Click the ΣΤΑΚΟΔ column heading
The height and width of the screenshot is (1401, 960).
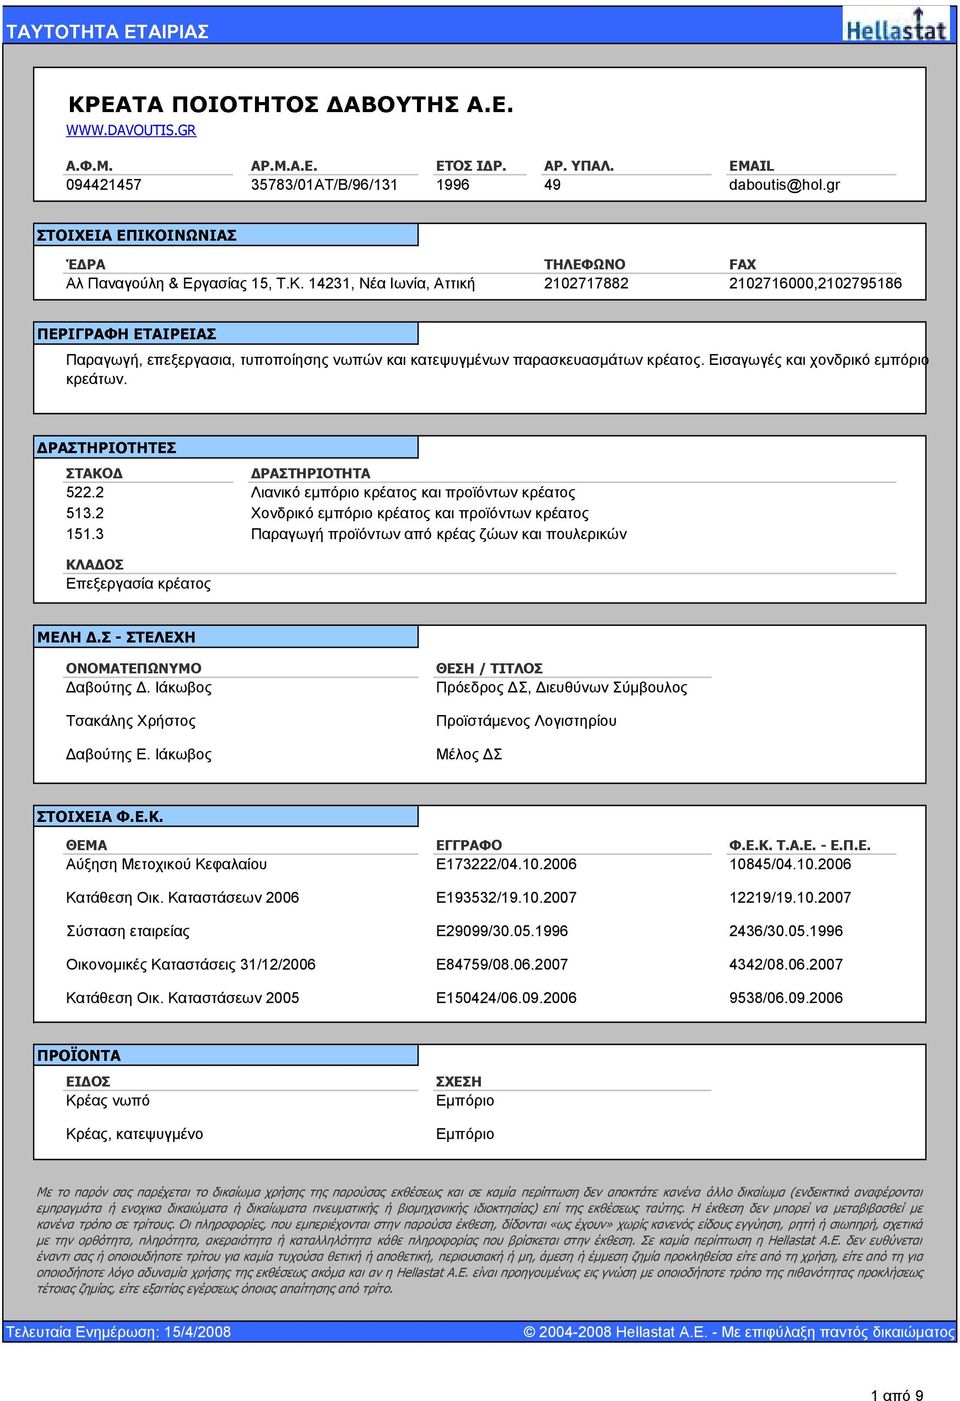click(x=95, y=473)
